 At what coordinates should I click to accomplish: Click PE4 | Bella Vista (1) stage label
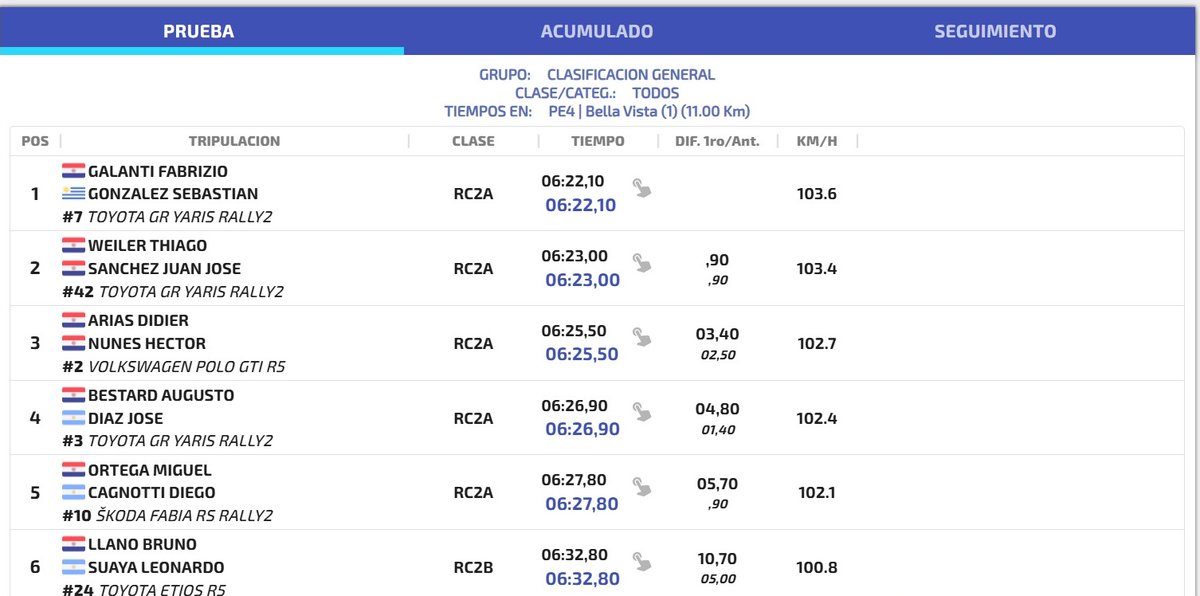point(649,112)
